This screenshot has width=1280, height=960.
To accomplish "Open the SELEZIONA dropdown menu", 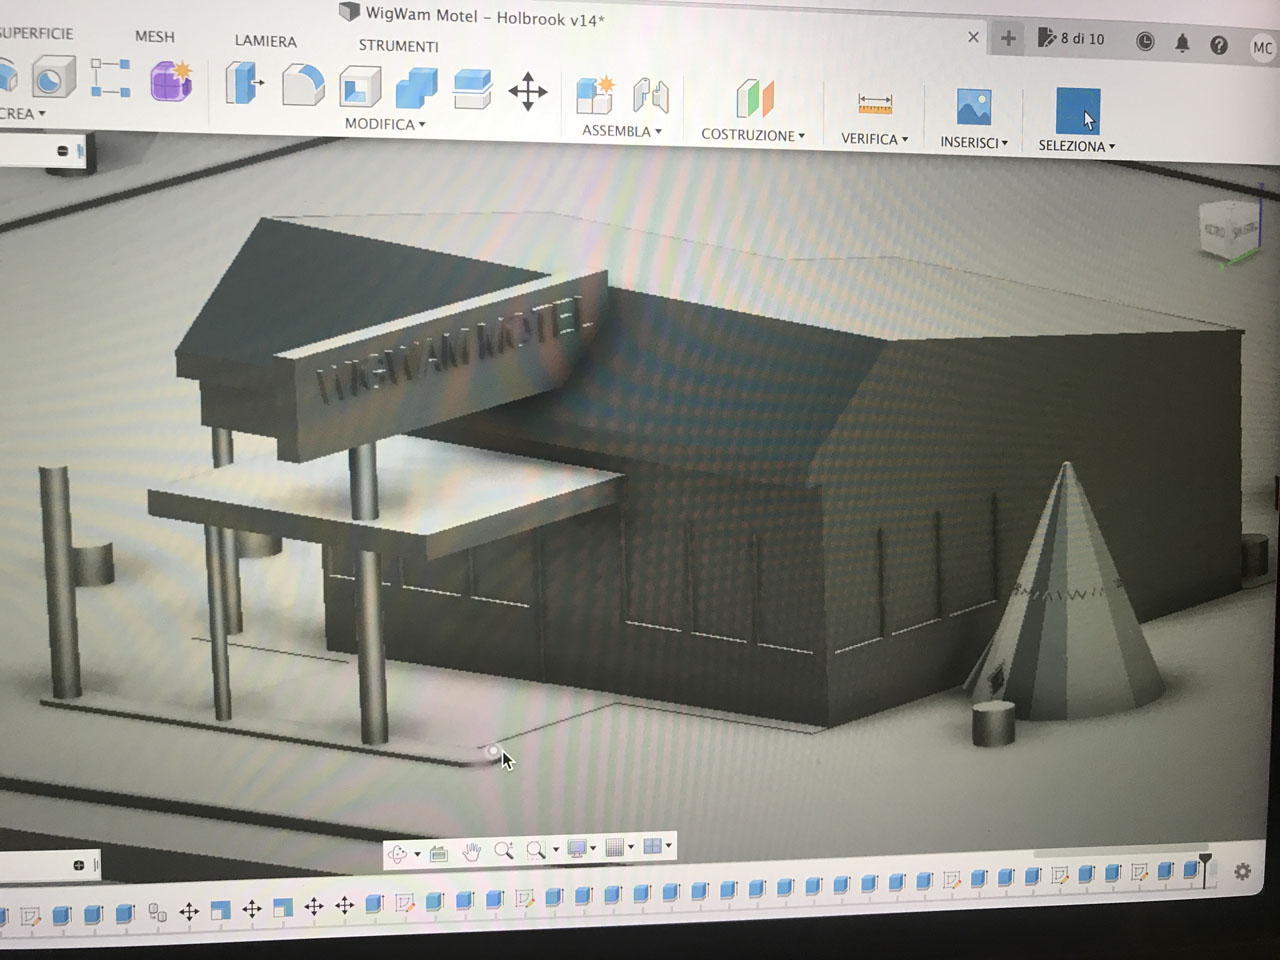I will point(1077,146).
